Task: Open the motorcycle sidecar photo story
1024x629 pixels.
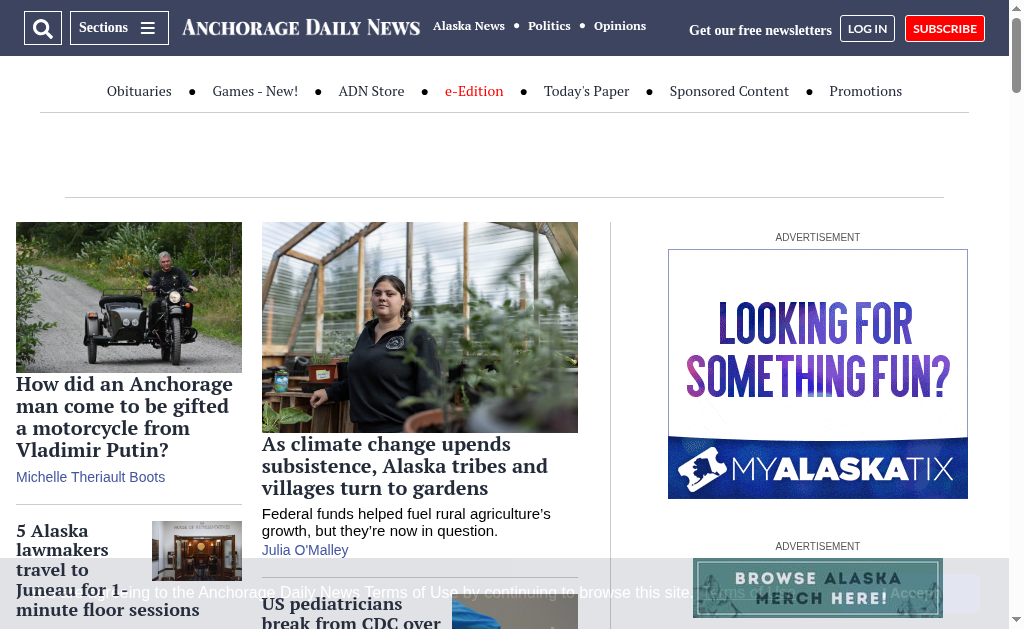Action: pos(129,297)
